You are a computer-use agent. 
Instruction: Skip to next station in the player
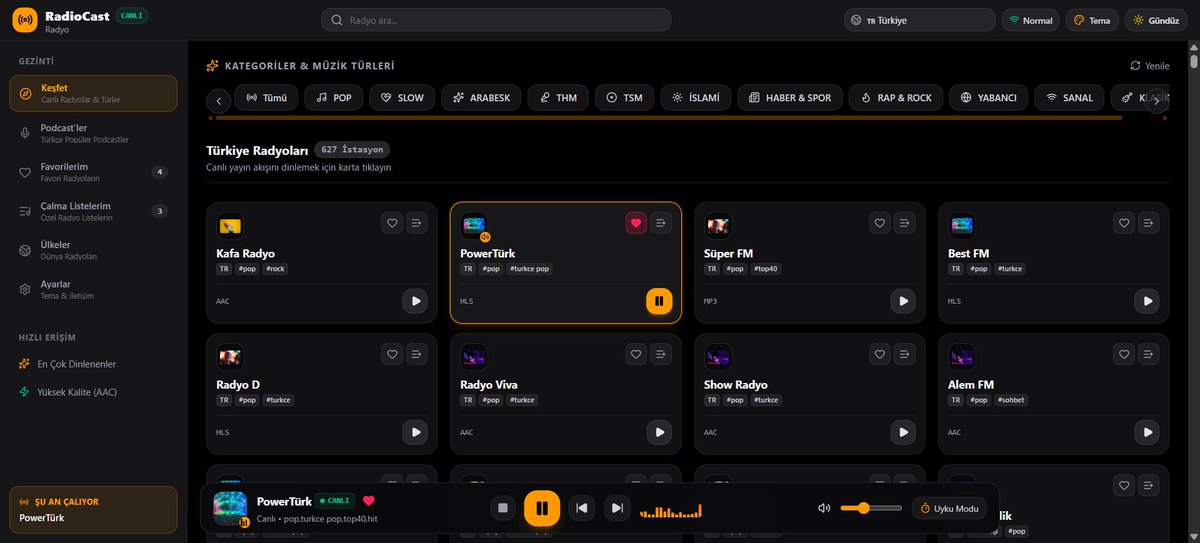(x=618, y=508)
